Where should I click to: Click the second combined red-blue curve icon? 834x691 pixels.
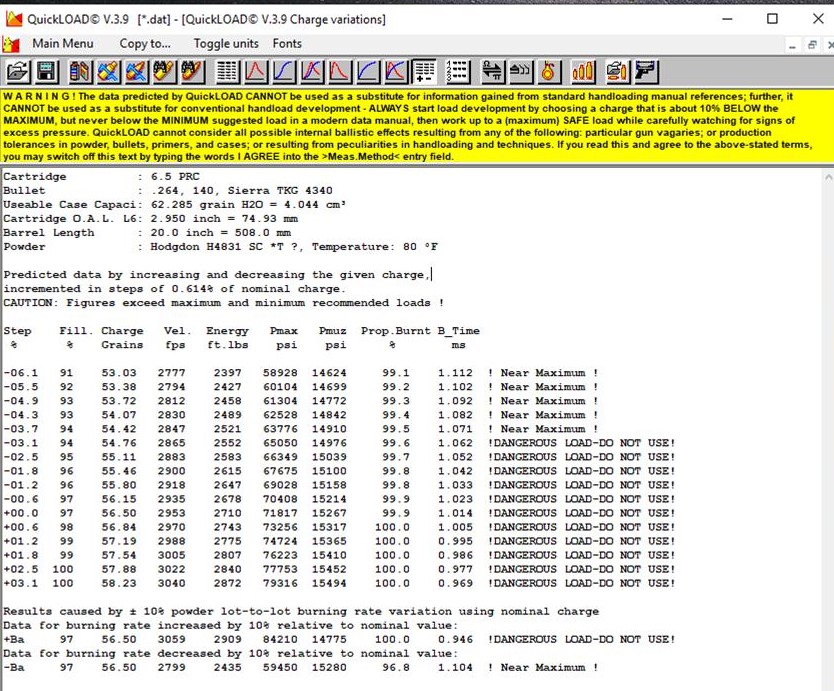[396, 71]
